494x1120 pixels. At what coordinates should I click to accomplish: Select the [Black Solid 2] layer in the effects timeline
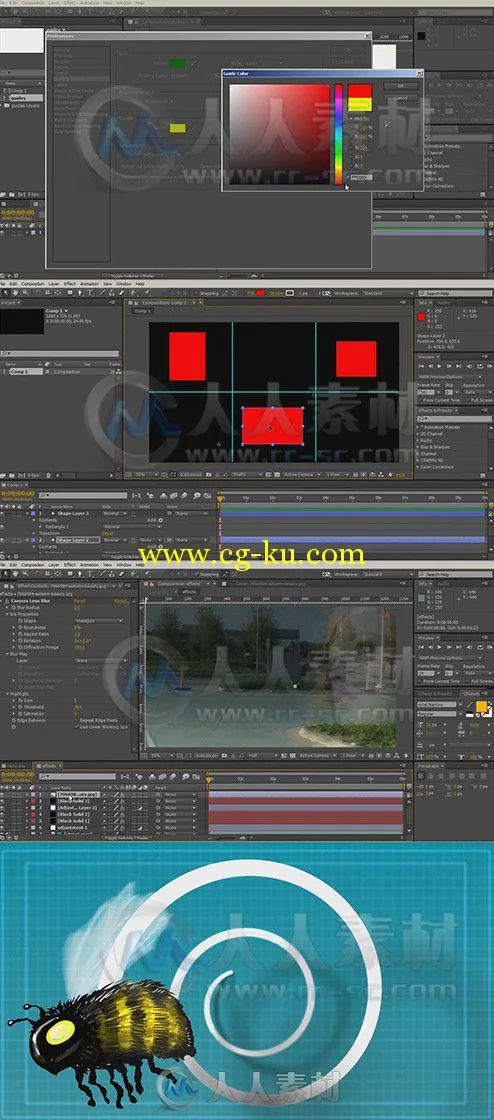point(73,814)
